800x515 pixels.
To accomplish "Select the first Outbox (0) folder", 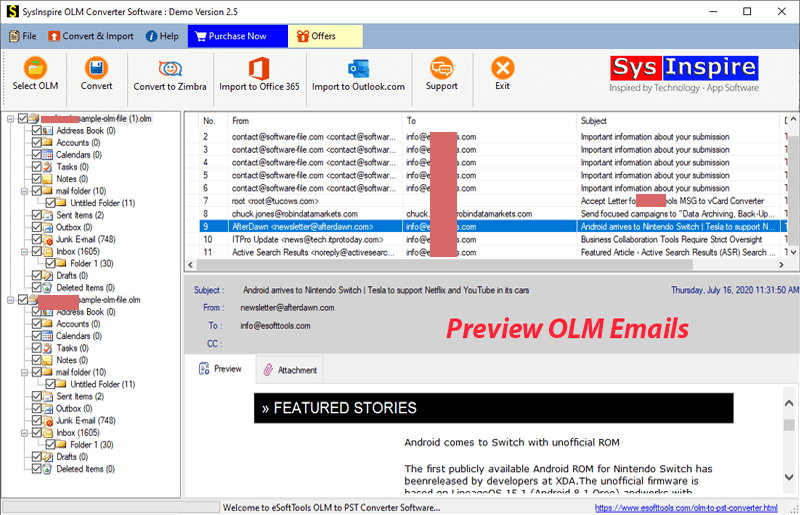I will click(x=74, y=227).
